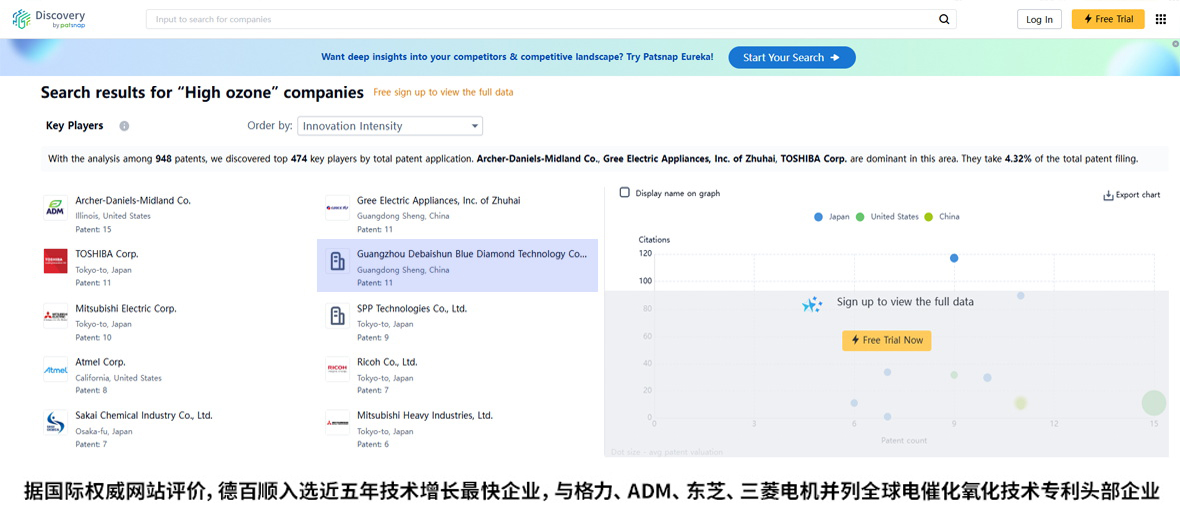
Task: Click the Key Players info icon
Action: [124, 126]
